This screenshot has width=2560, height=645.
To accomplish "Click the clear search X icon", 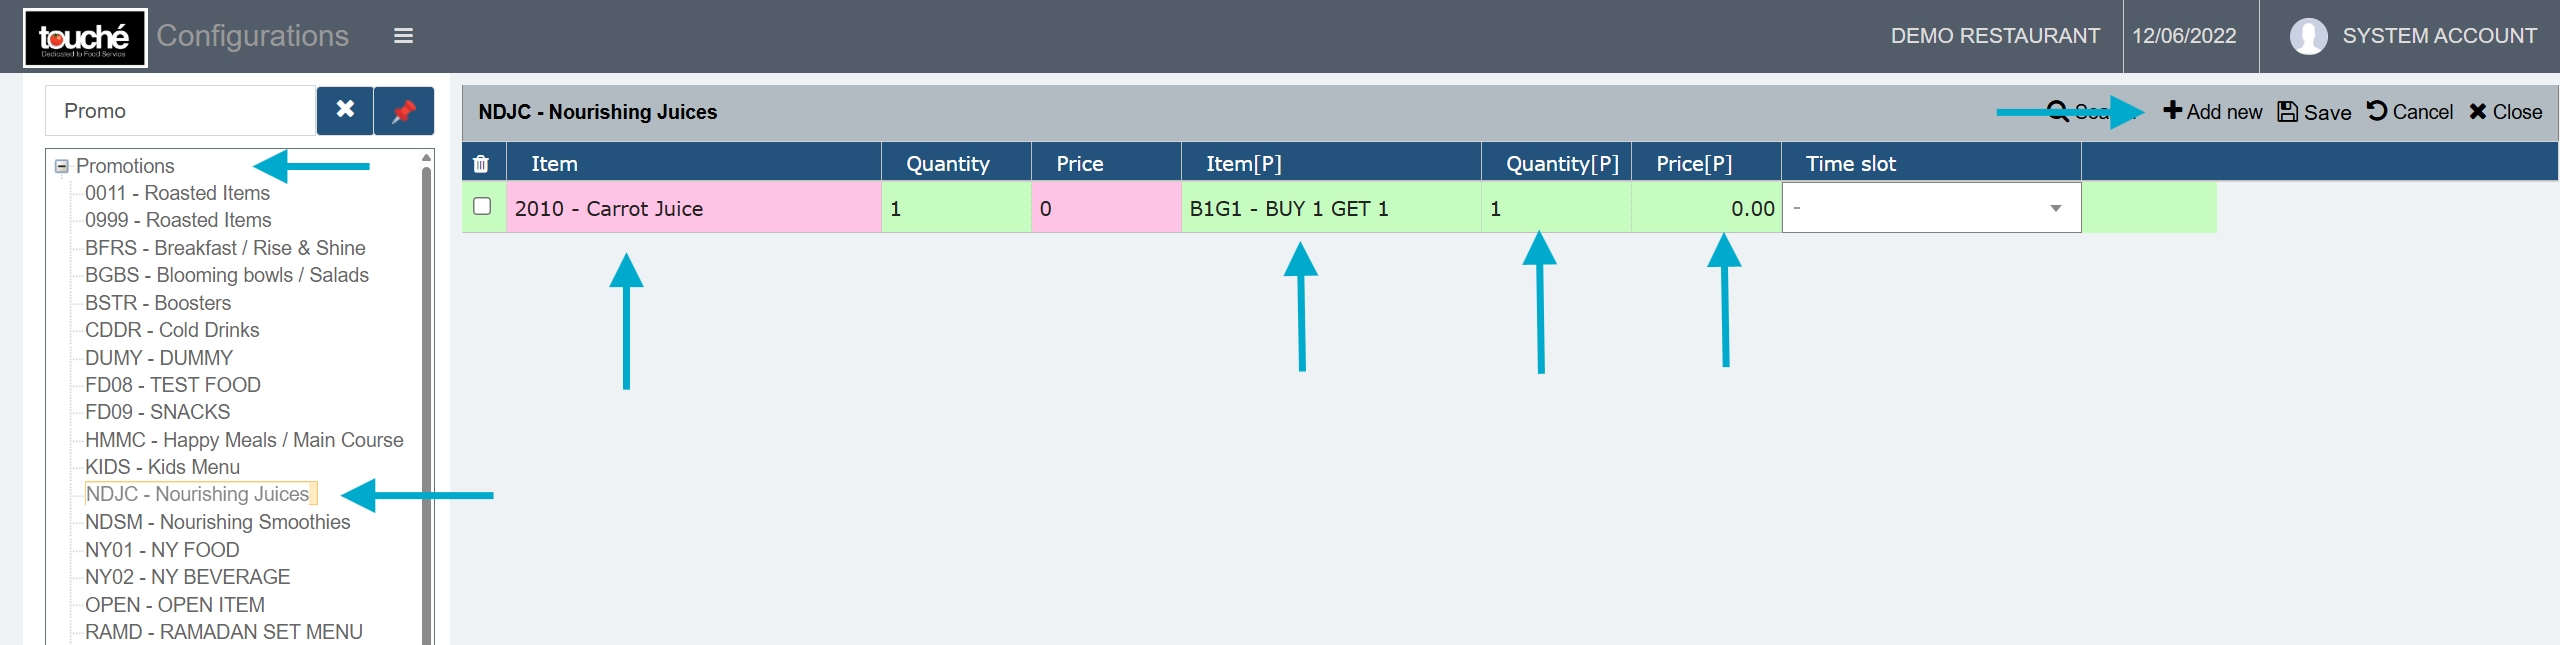I will coord(345,110).
